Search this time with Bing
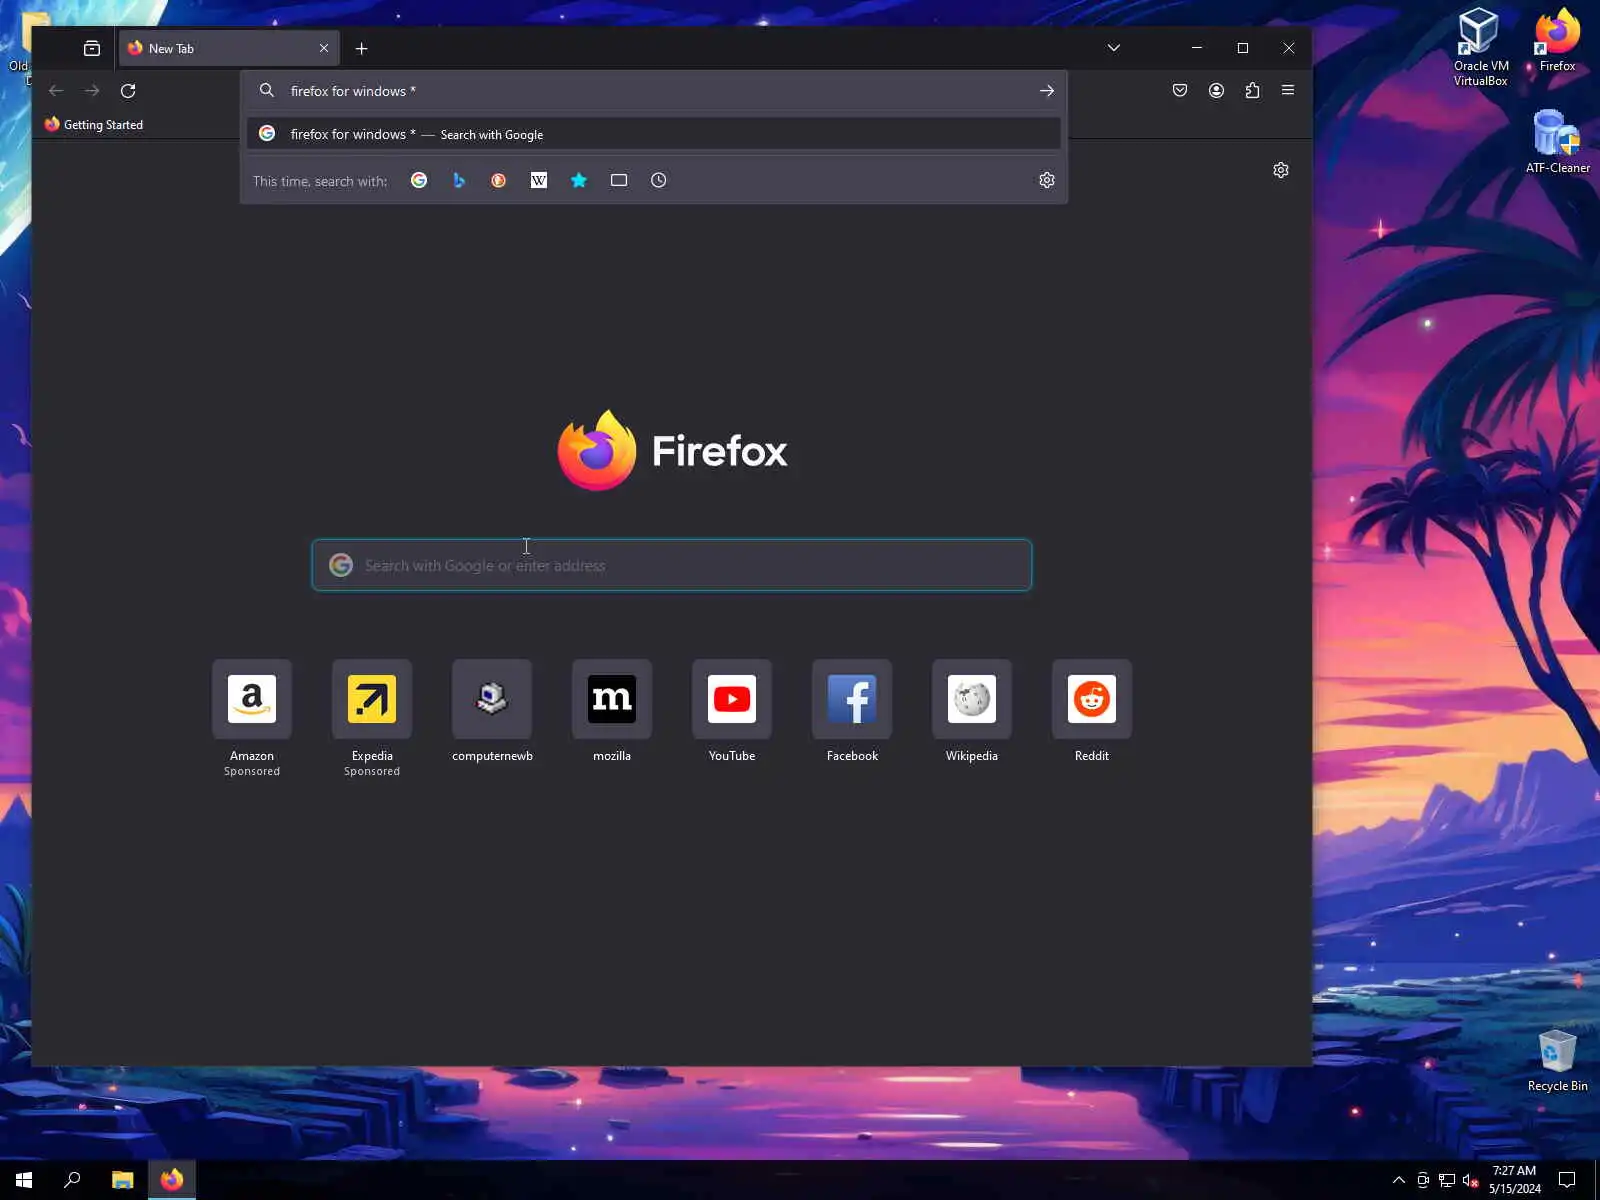 (x=459, y=180)
